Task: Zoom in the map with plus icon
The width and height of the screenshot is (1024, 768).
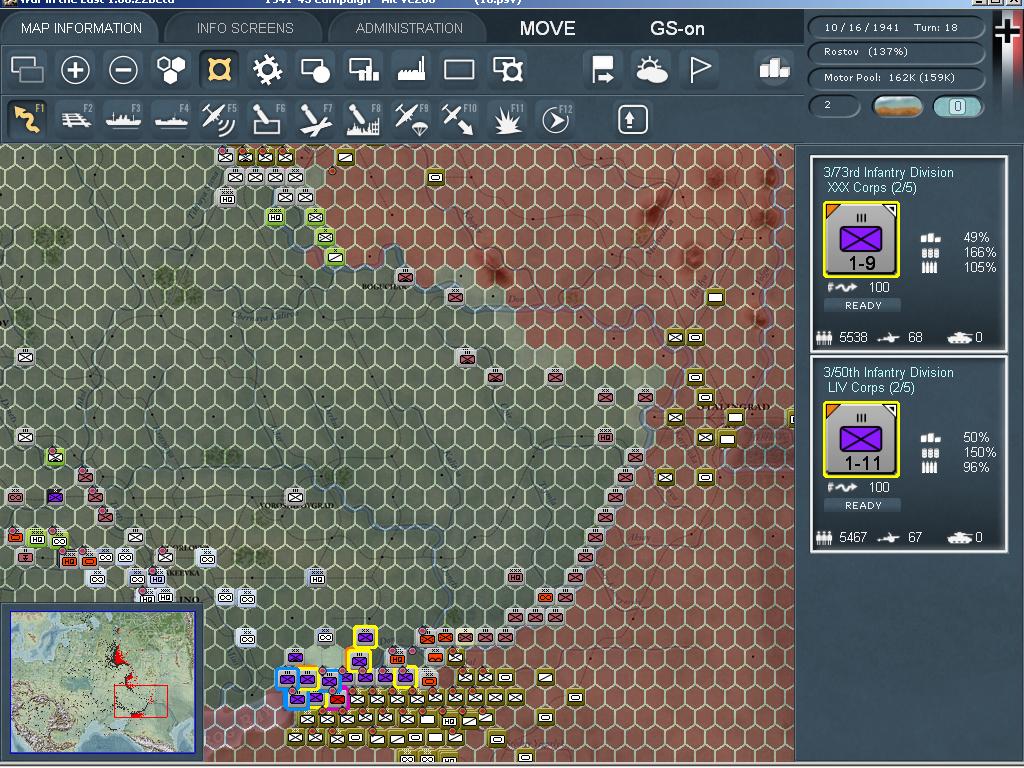Action: coord(75,70)
